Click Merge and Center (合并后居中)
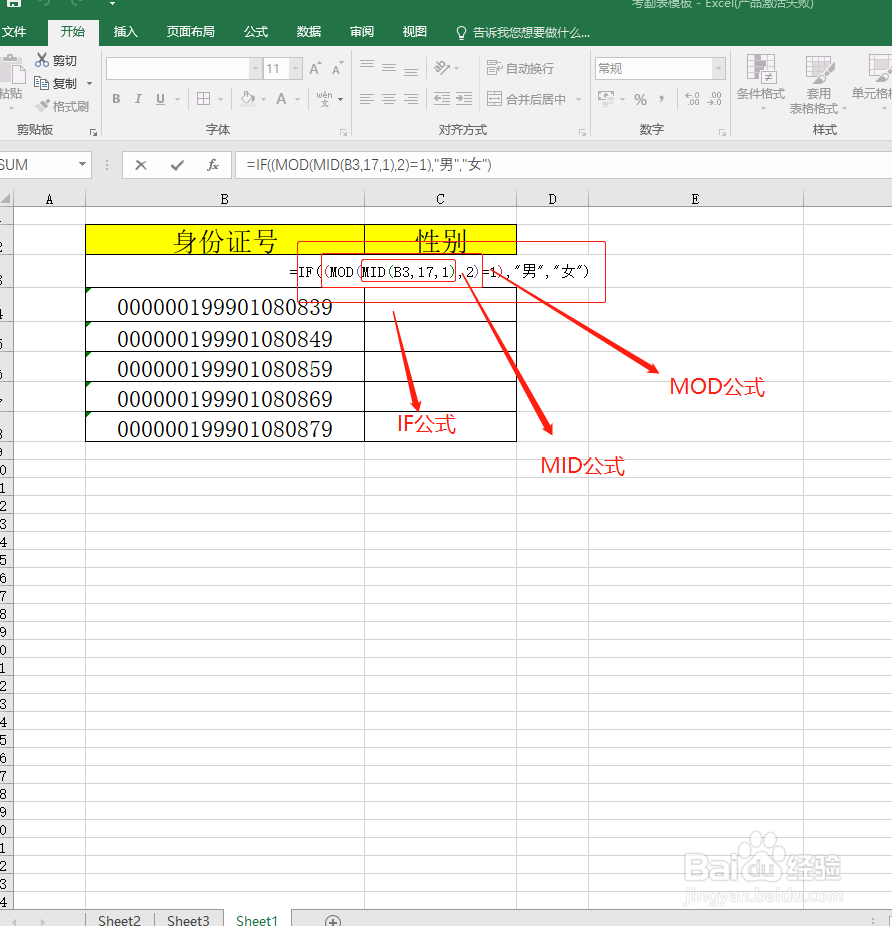The width and height of the screenshot is (892, 926). [526, 99]
